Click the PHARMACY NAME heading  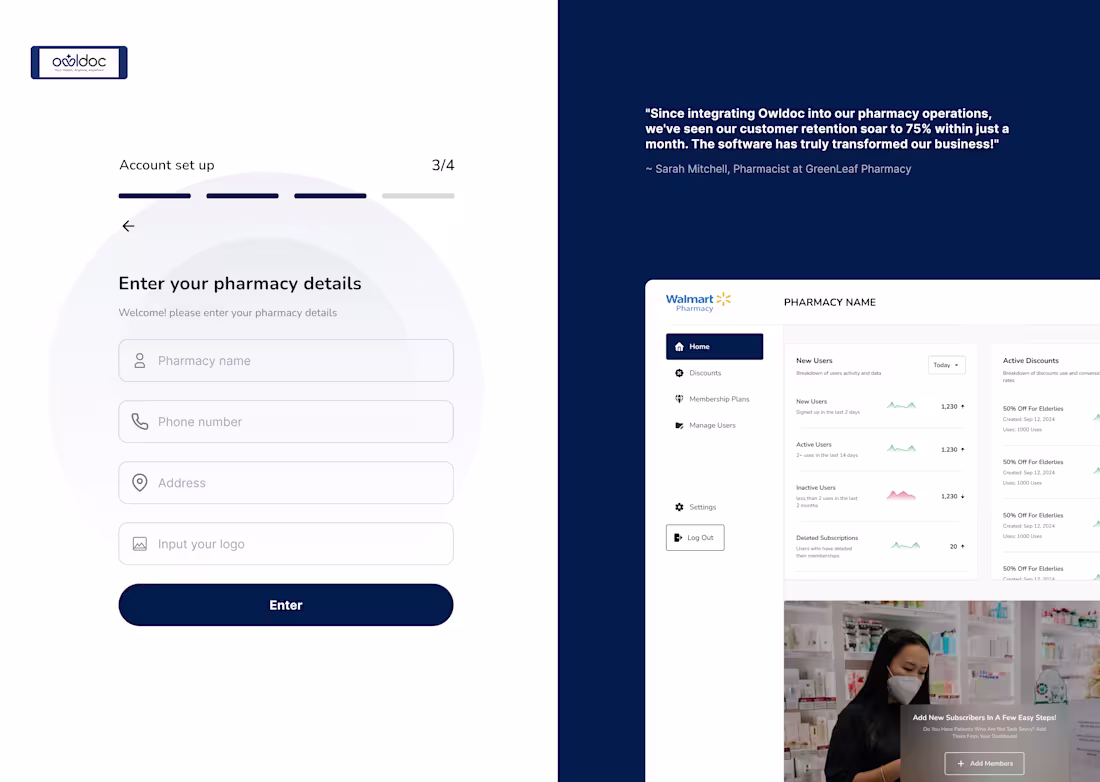(x=830, y=302)
